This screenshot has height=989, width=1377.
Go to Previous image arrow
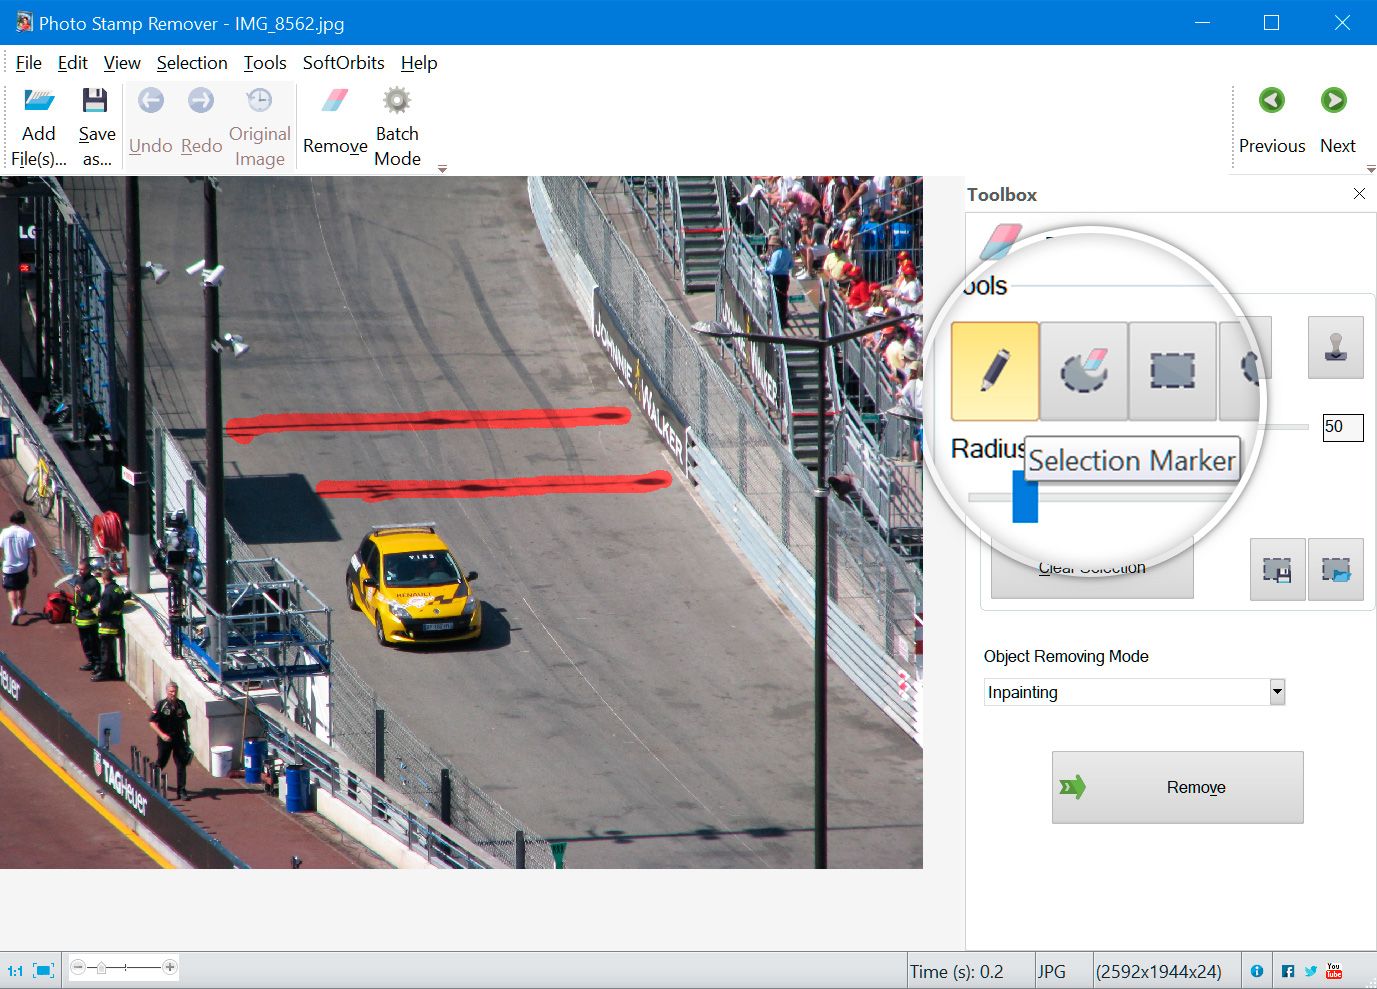1271,101
